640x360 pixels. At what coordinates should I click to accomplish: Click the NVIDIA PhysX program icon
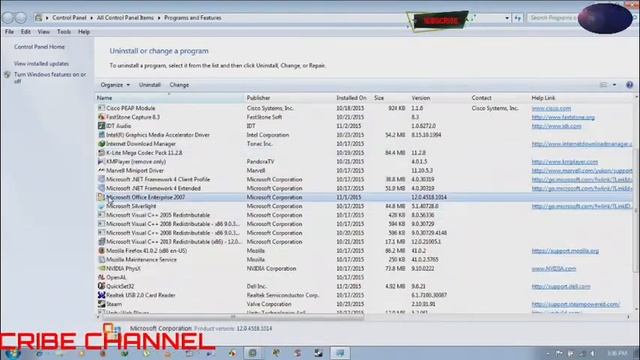pyautogui.click(x=101, y=269)
